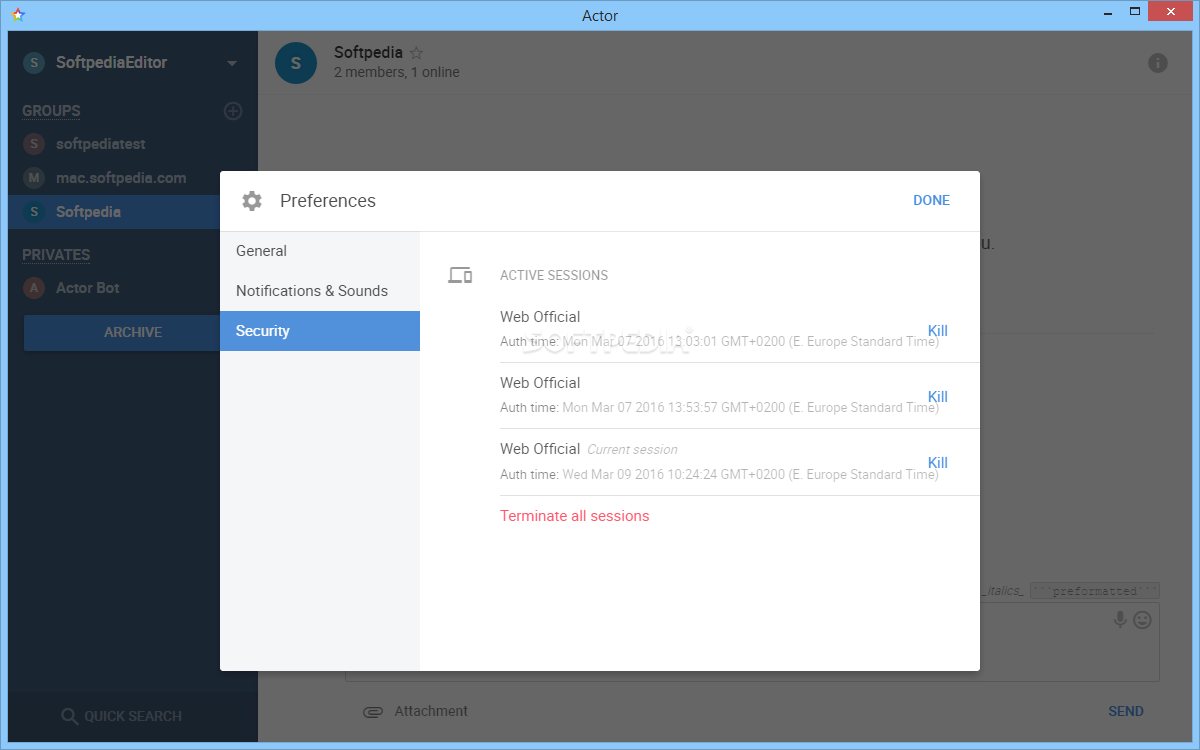Star the Softpedia group as favorite
This screenshot has width=1200, height=750.
(417, 53)
